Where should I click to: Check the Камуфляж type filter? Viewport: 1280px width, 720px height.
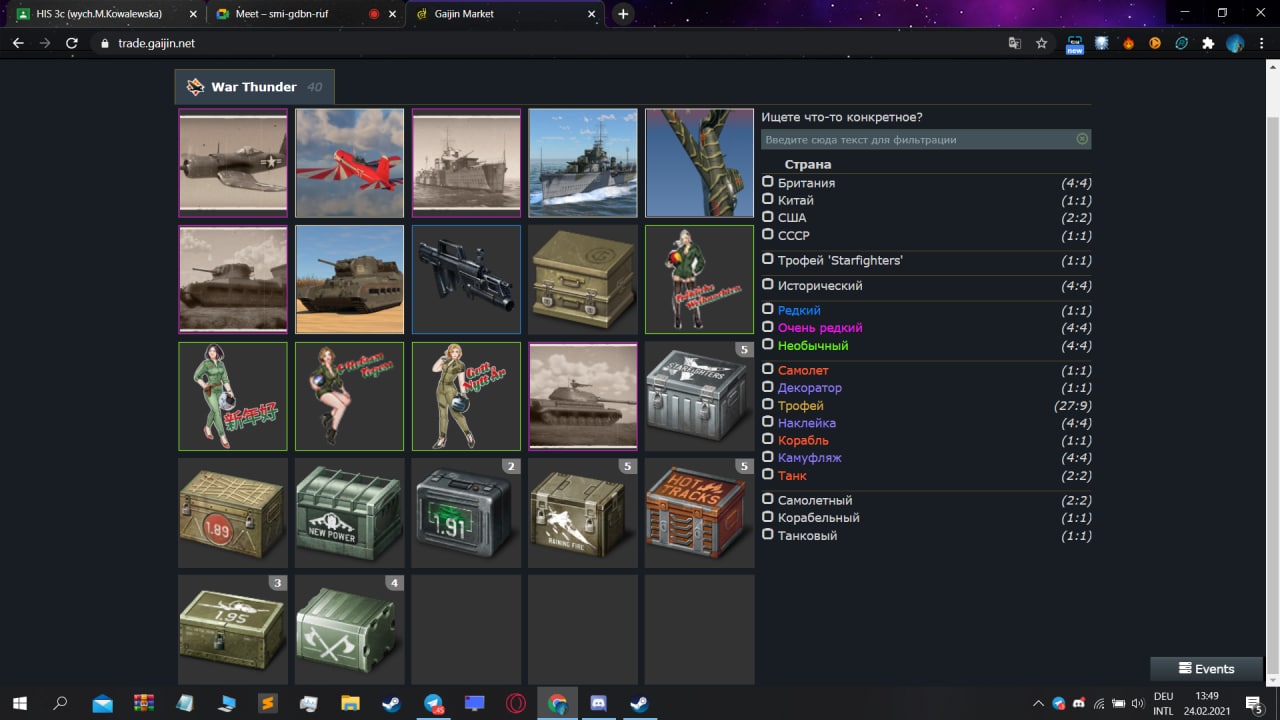pyautogui.click(x=768, y=457)
